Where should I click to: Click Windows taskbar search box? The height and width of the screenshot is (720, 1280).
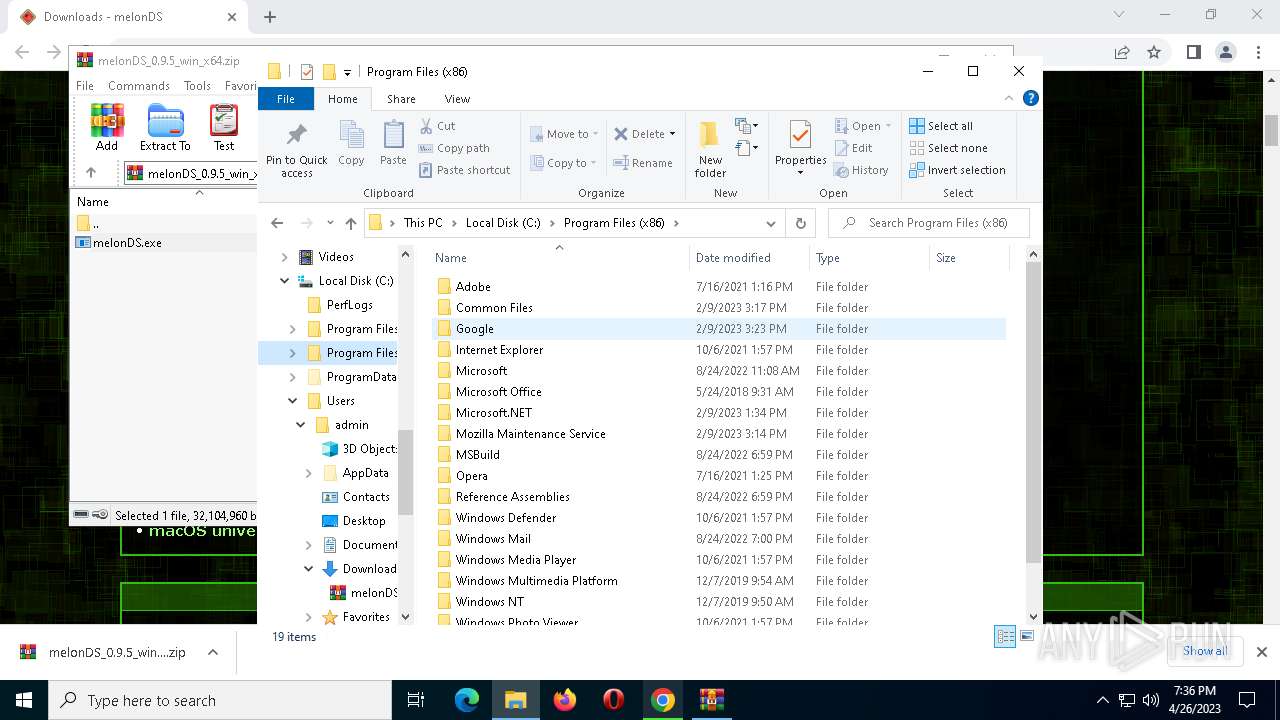click(x=220, y=701)
